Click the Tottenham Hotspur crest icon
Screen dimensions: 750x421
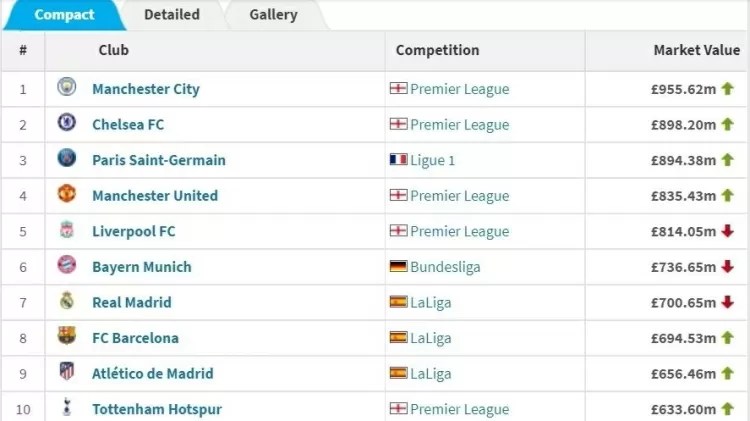coord(67,408)
